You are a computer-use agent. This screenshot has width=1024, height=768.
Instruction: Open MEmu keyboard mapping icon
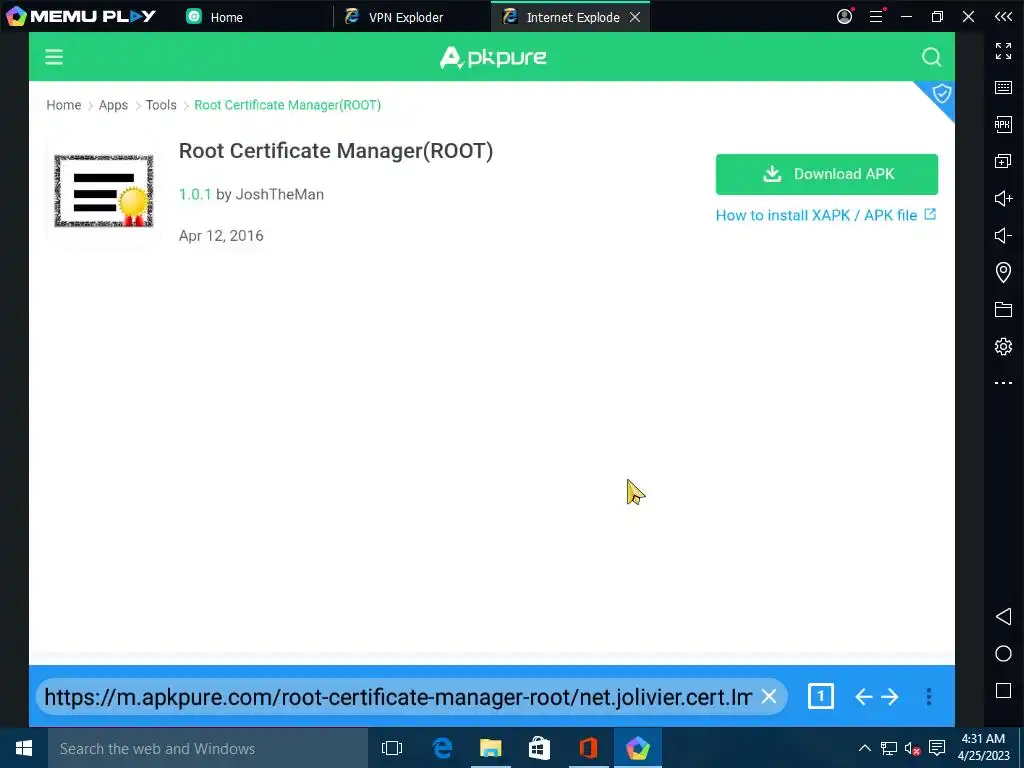coord(1003,88)
